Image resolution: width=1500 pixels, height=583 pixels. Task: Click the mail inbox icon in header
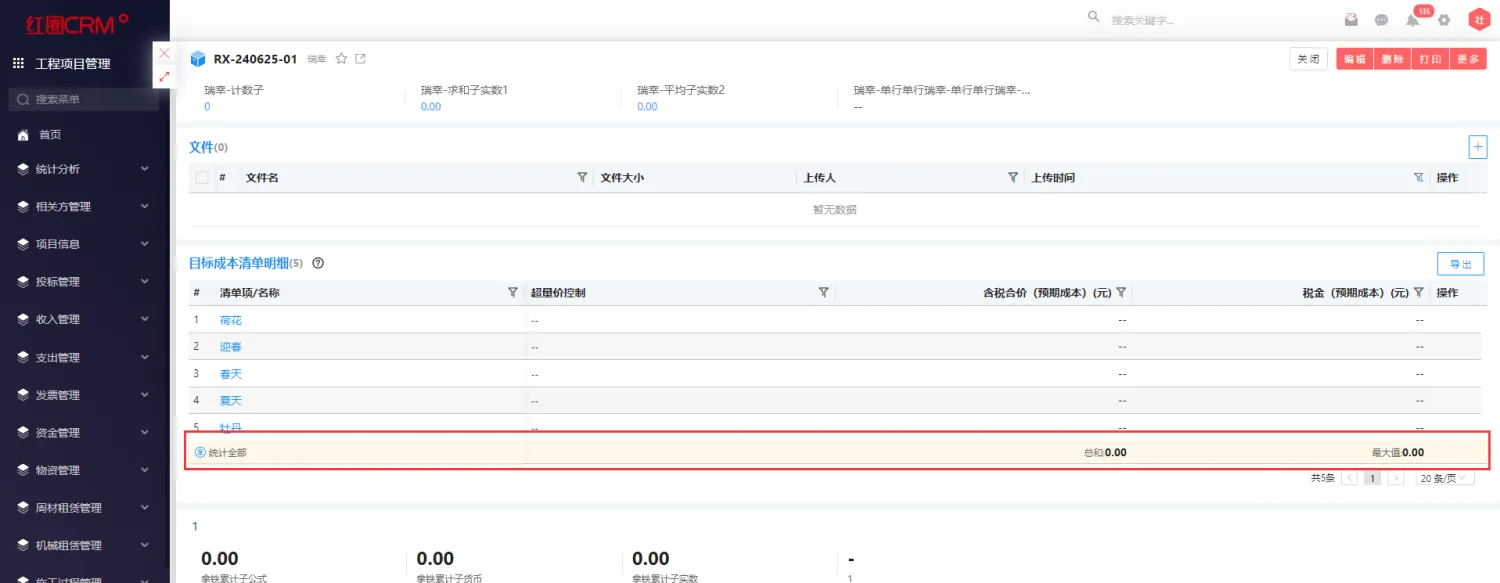pos(1351,20)
